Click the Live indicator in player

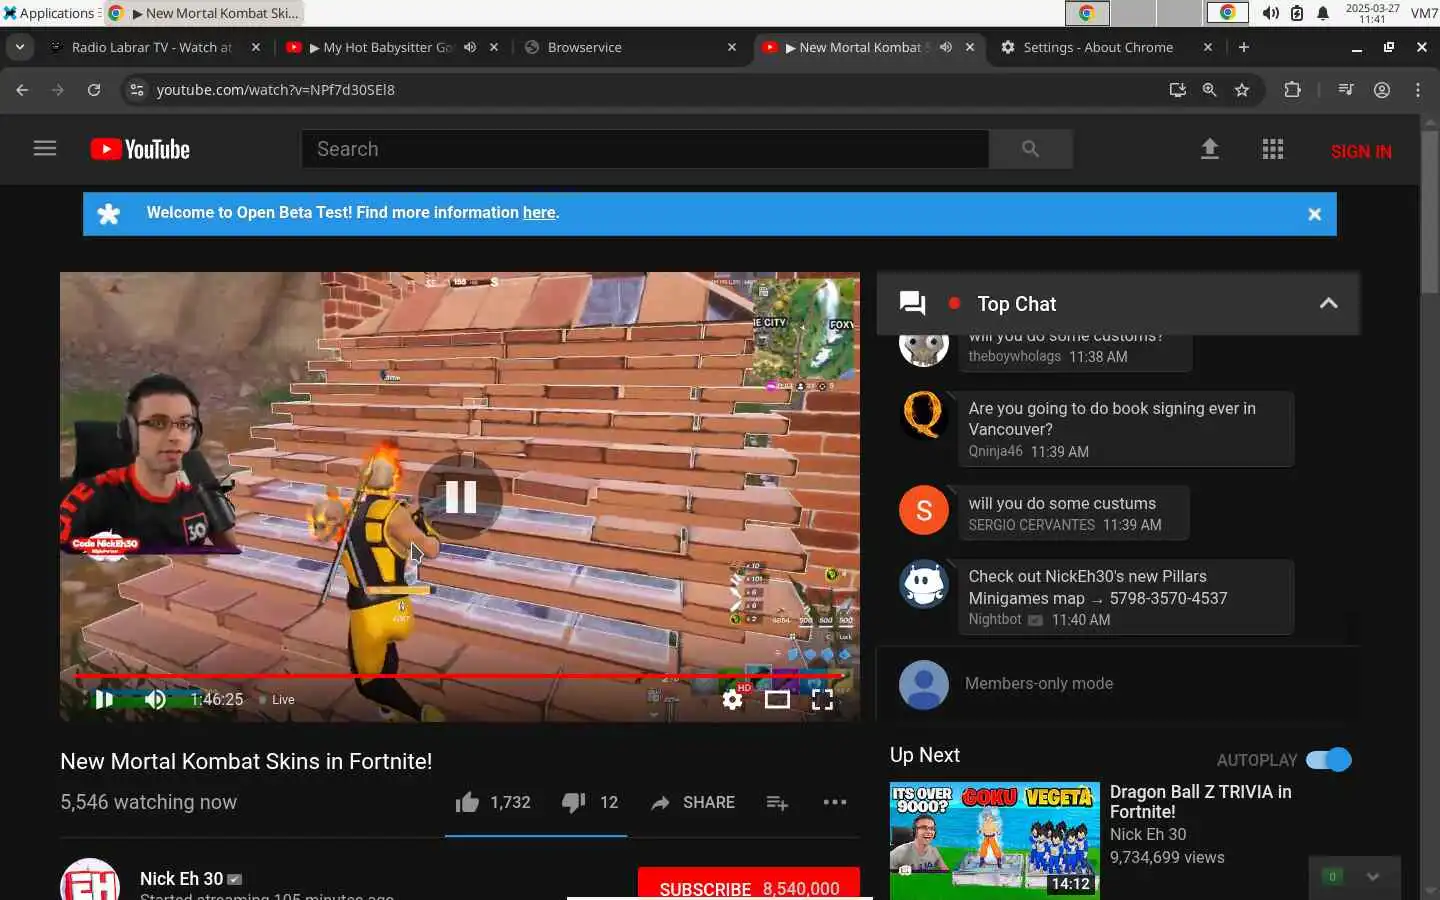tap(277, 699)
